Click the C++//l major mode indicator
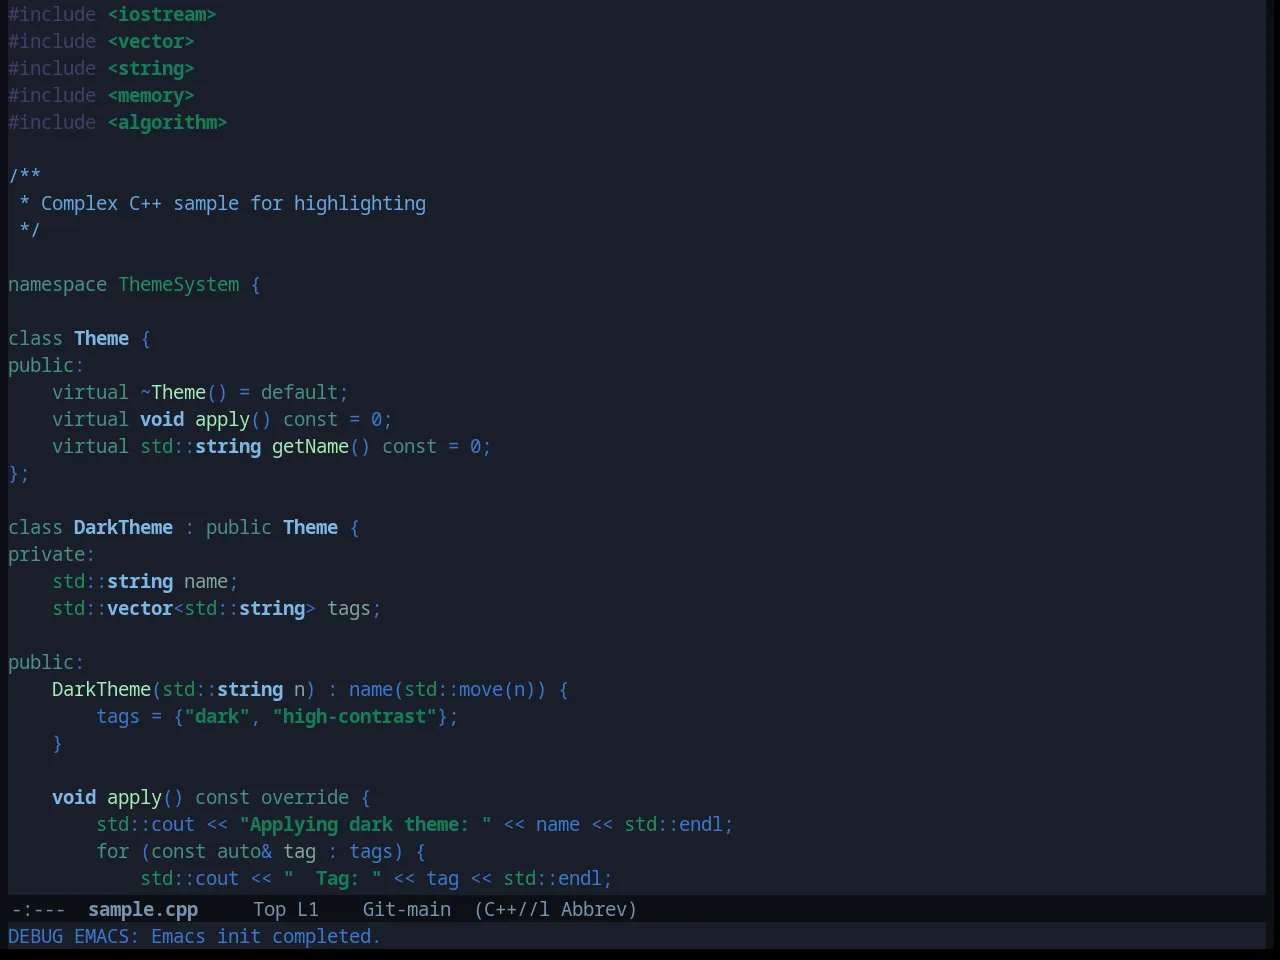 [512, 909]
